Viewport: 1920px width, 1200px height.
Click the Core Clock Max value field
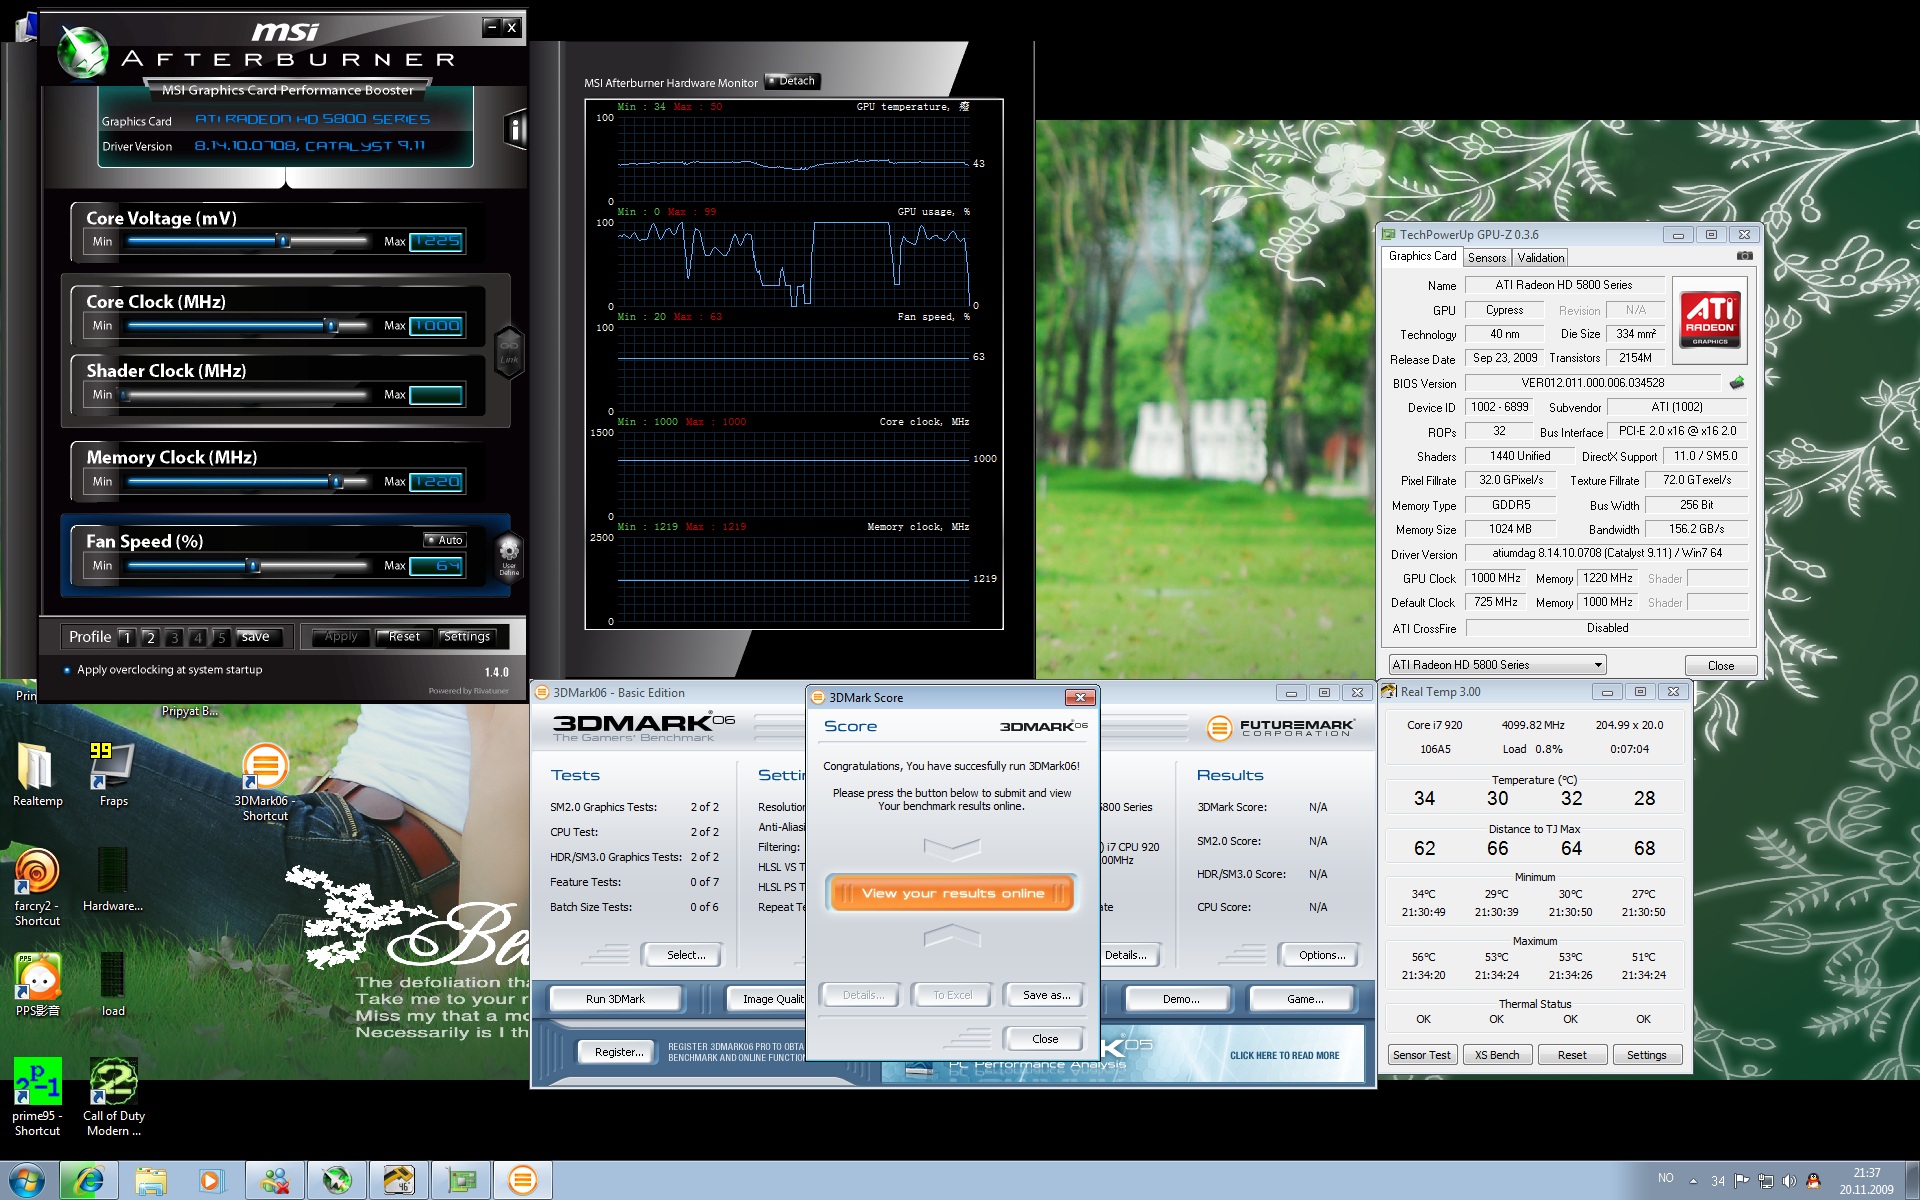(x=436, y=326)
